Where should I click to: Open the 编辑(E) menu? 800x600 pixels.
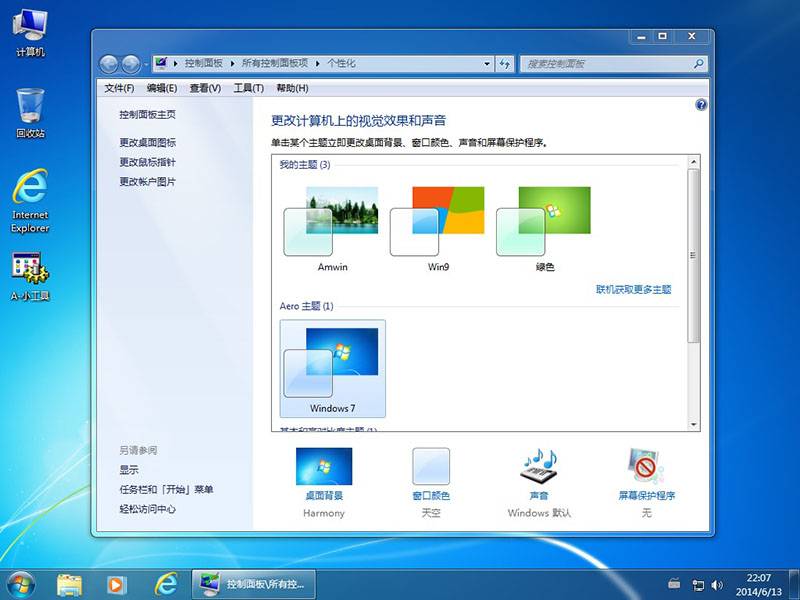click(162, 88)
